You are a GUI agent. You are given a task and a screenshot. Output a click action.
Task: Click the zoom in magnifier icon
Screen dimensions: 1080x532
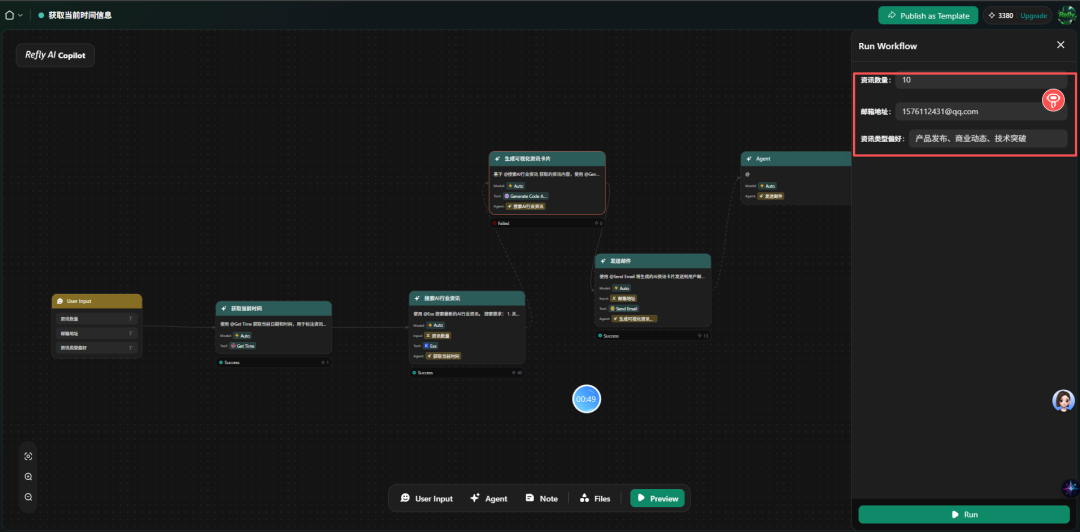[x=28, y=476]
